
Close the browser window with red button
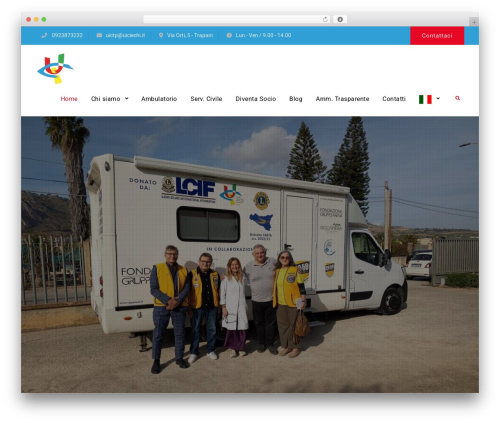coord(29,19)
